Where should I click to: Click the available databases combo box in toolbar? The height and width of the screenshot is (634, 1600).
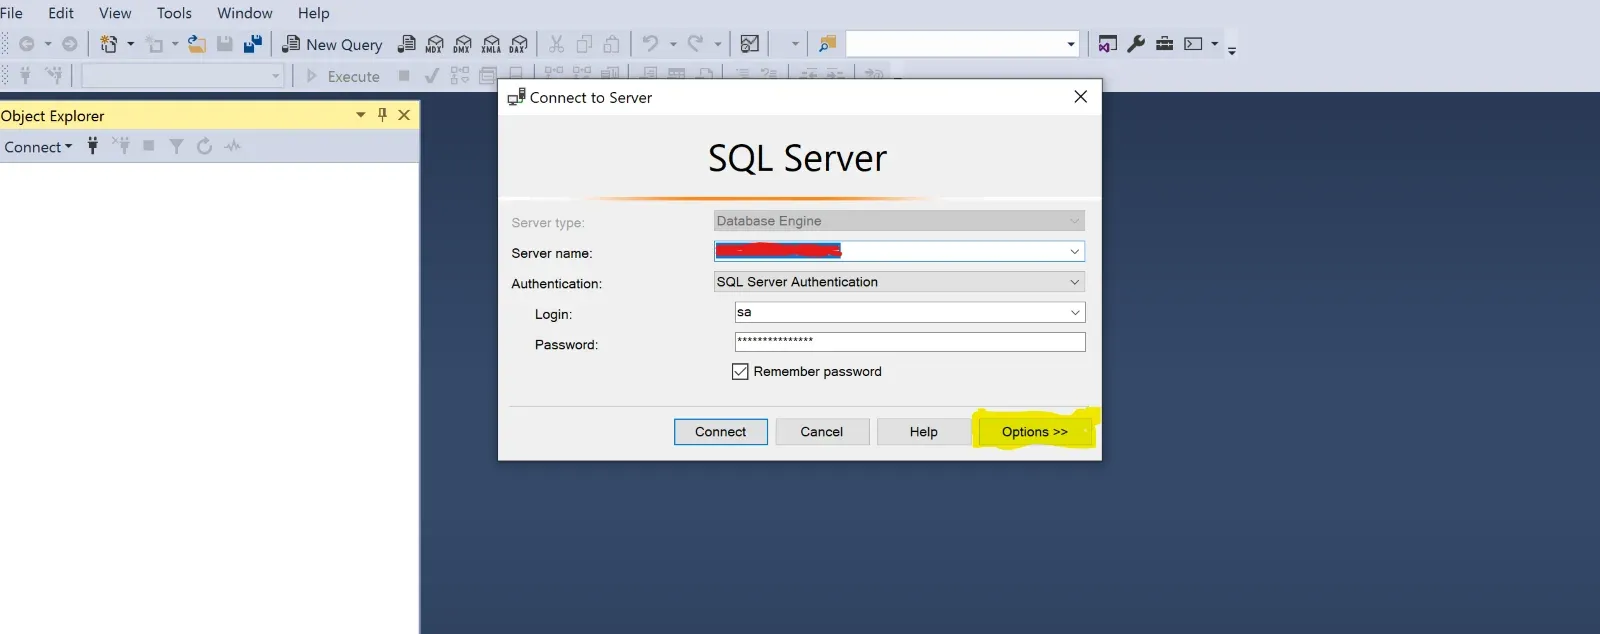183,76
